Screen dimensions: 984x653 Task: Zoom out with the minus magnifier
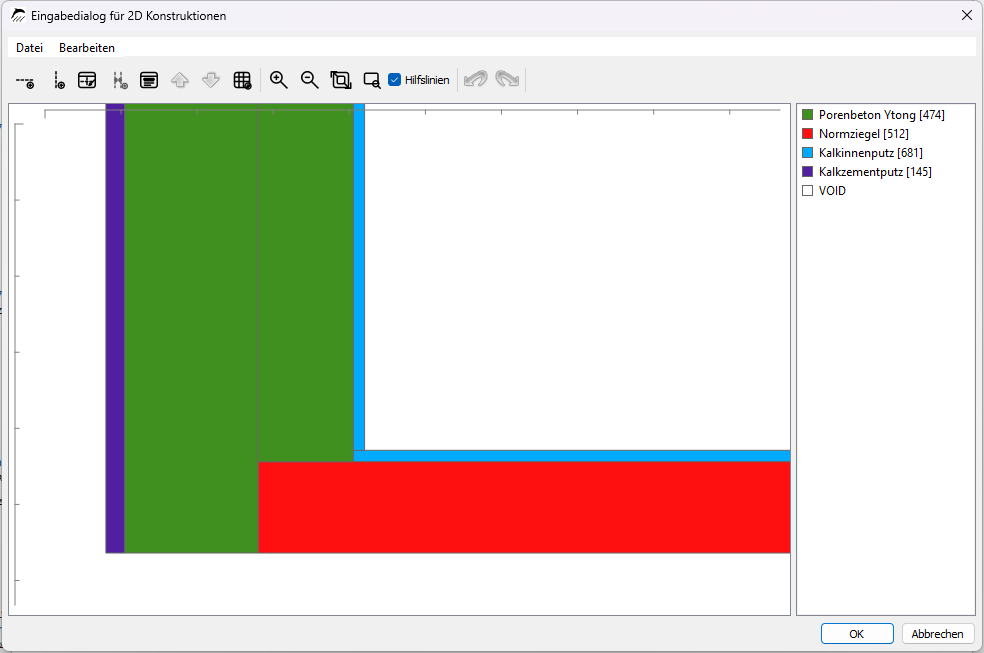point(309,80)
